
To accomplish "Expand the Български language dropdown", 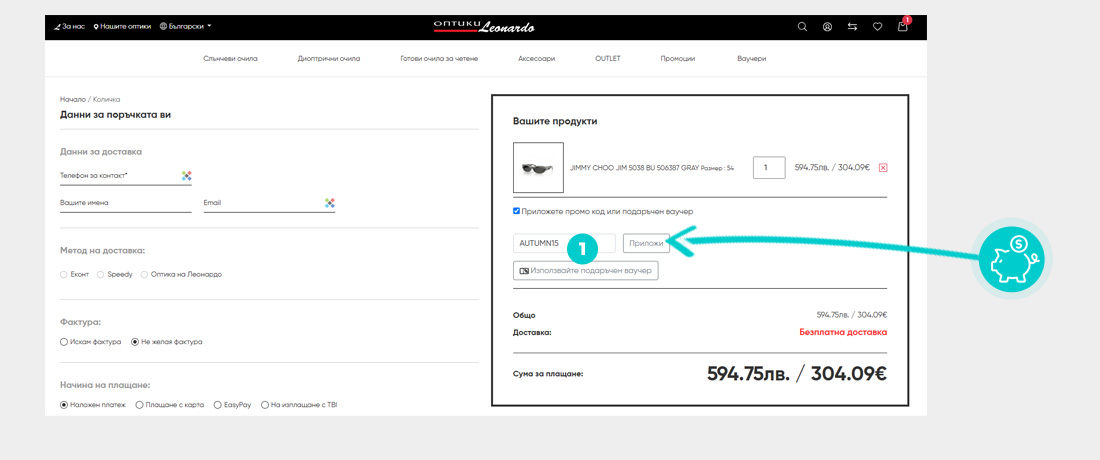I will tap(185, 26).
